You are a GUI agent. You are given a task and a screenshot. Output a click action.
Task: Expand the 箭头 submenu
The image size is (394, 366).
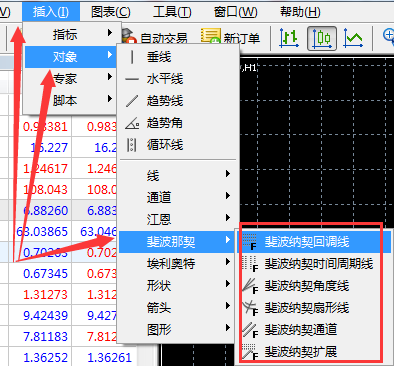pyautogui.click(x=178, y=307)
